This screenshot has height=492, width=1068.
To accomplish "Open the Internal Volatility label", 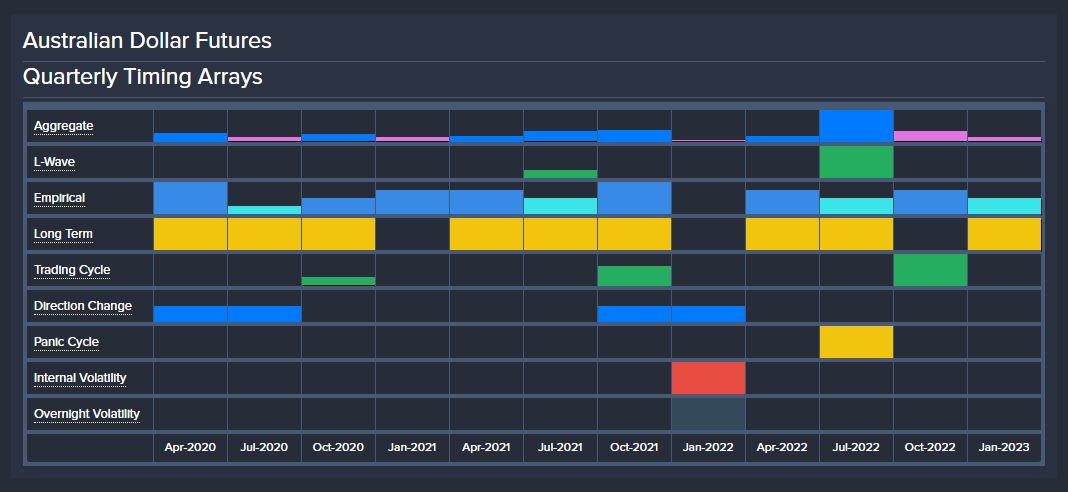I will [x=80, y=378].
